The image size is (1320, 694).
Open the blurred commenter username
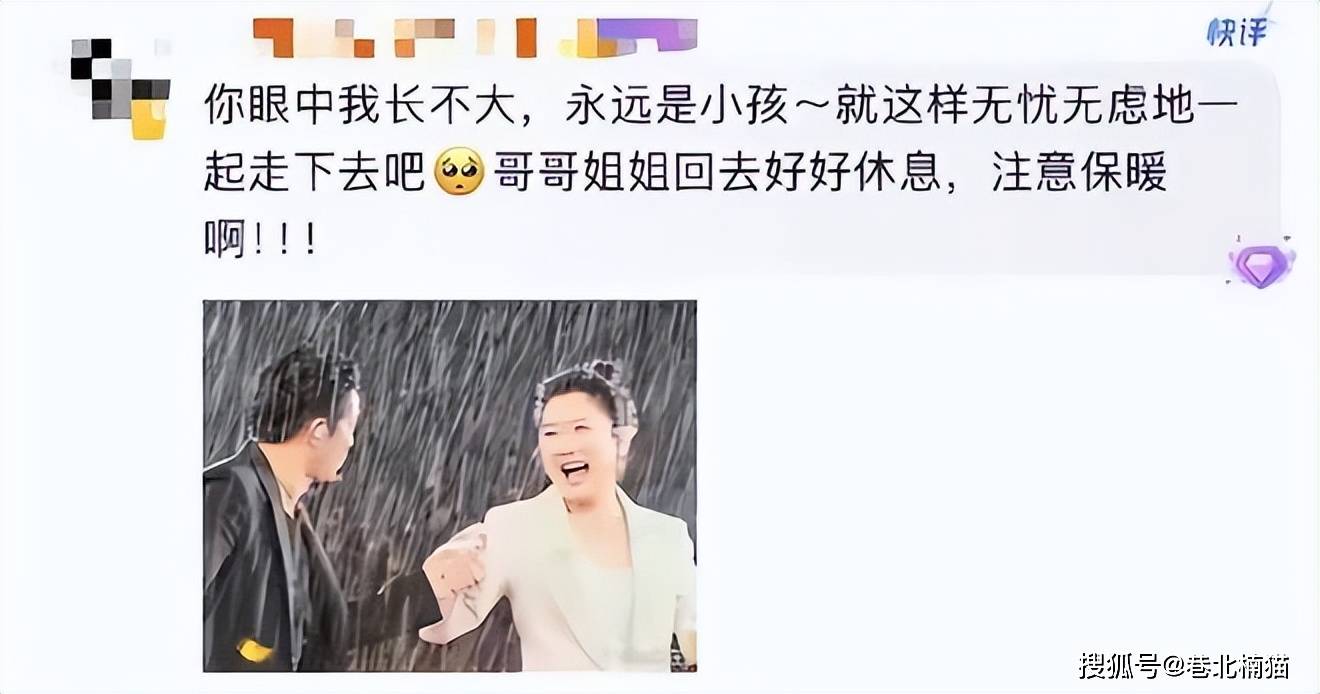(x=475, y=37)
